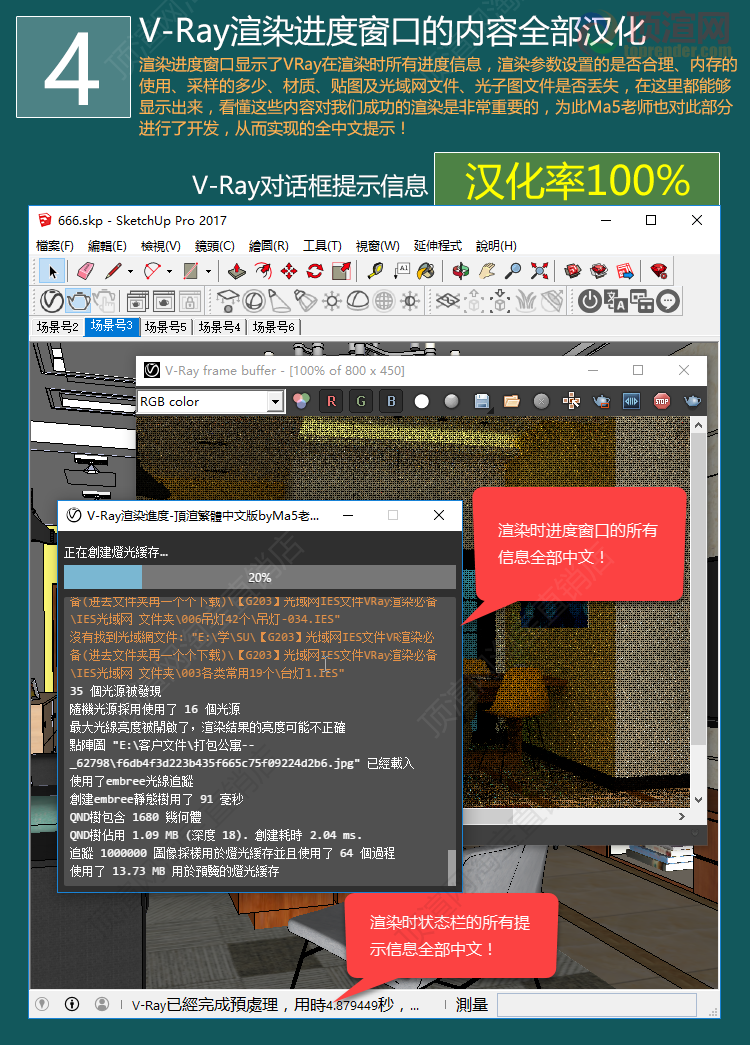Open the 鏡頭(C) menu
750x1045 pixels.
click(215, 246)
